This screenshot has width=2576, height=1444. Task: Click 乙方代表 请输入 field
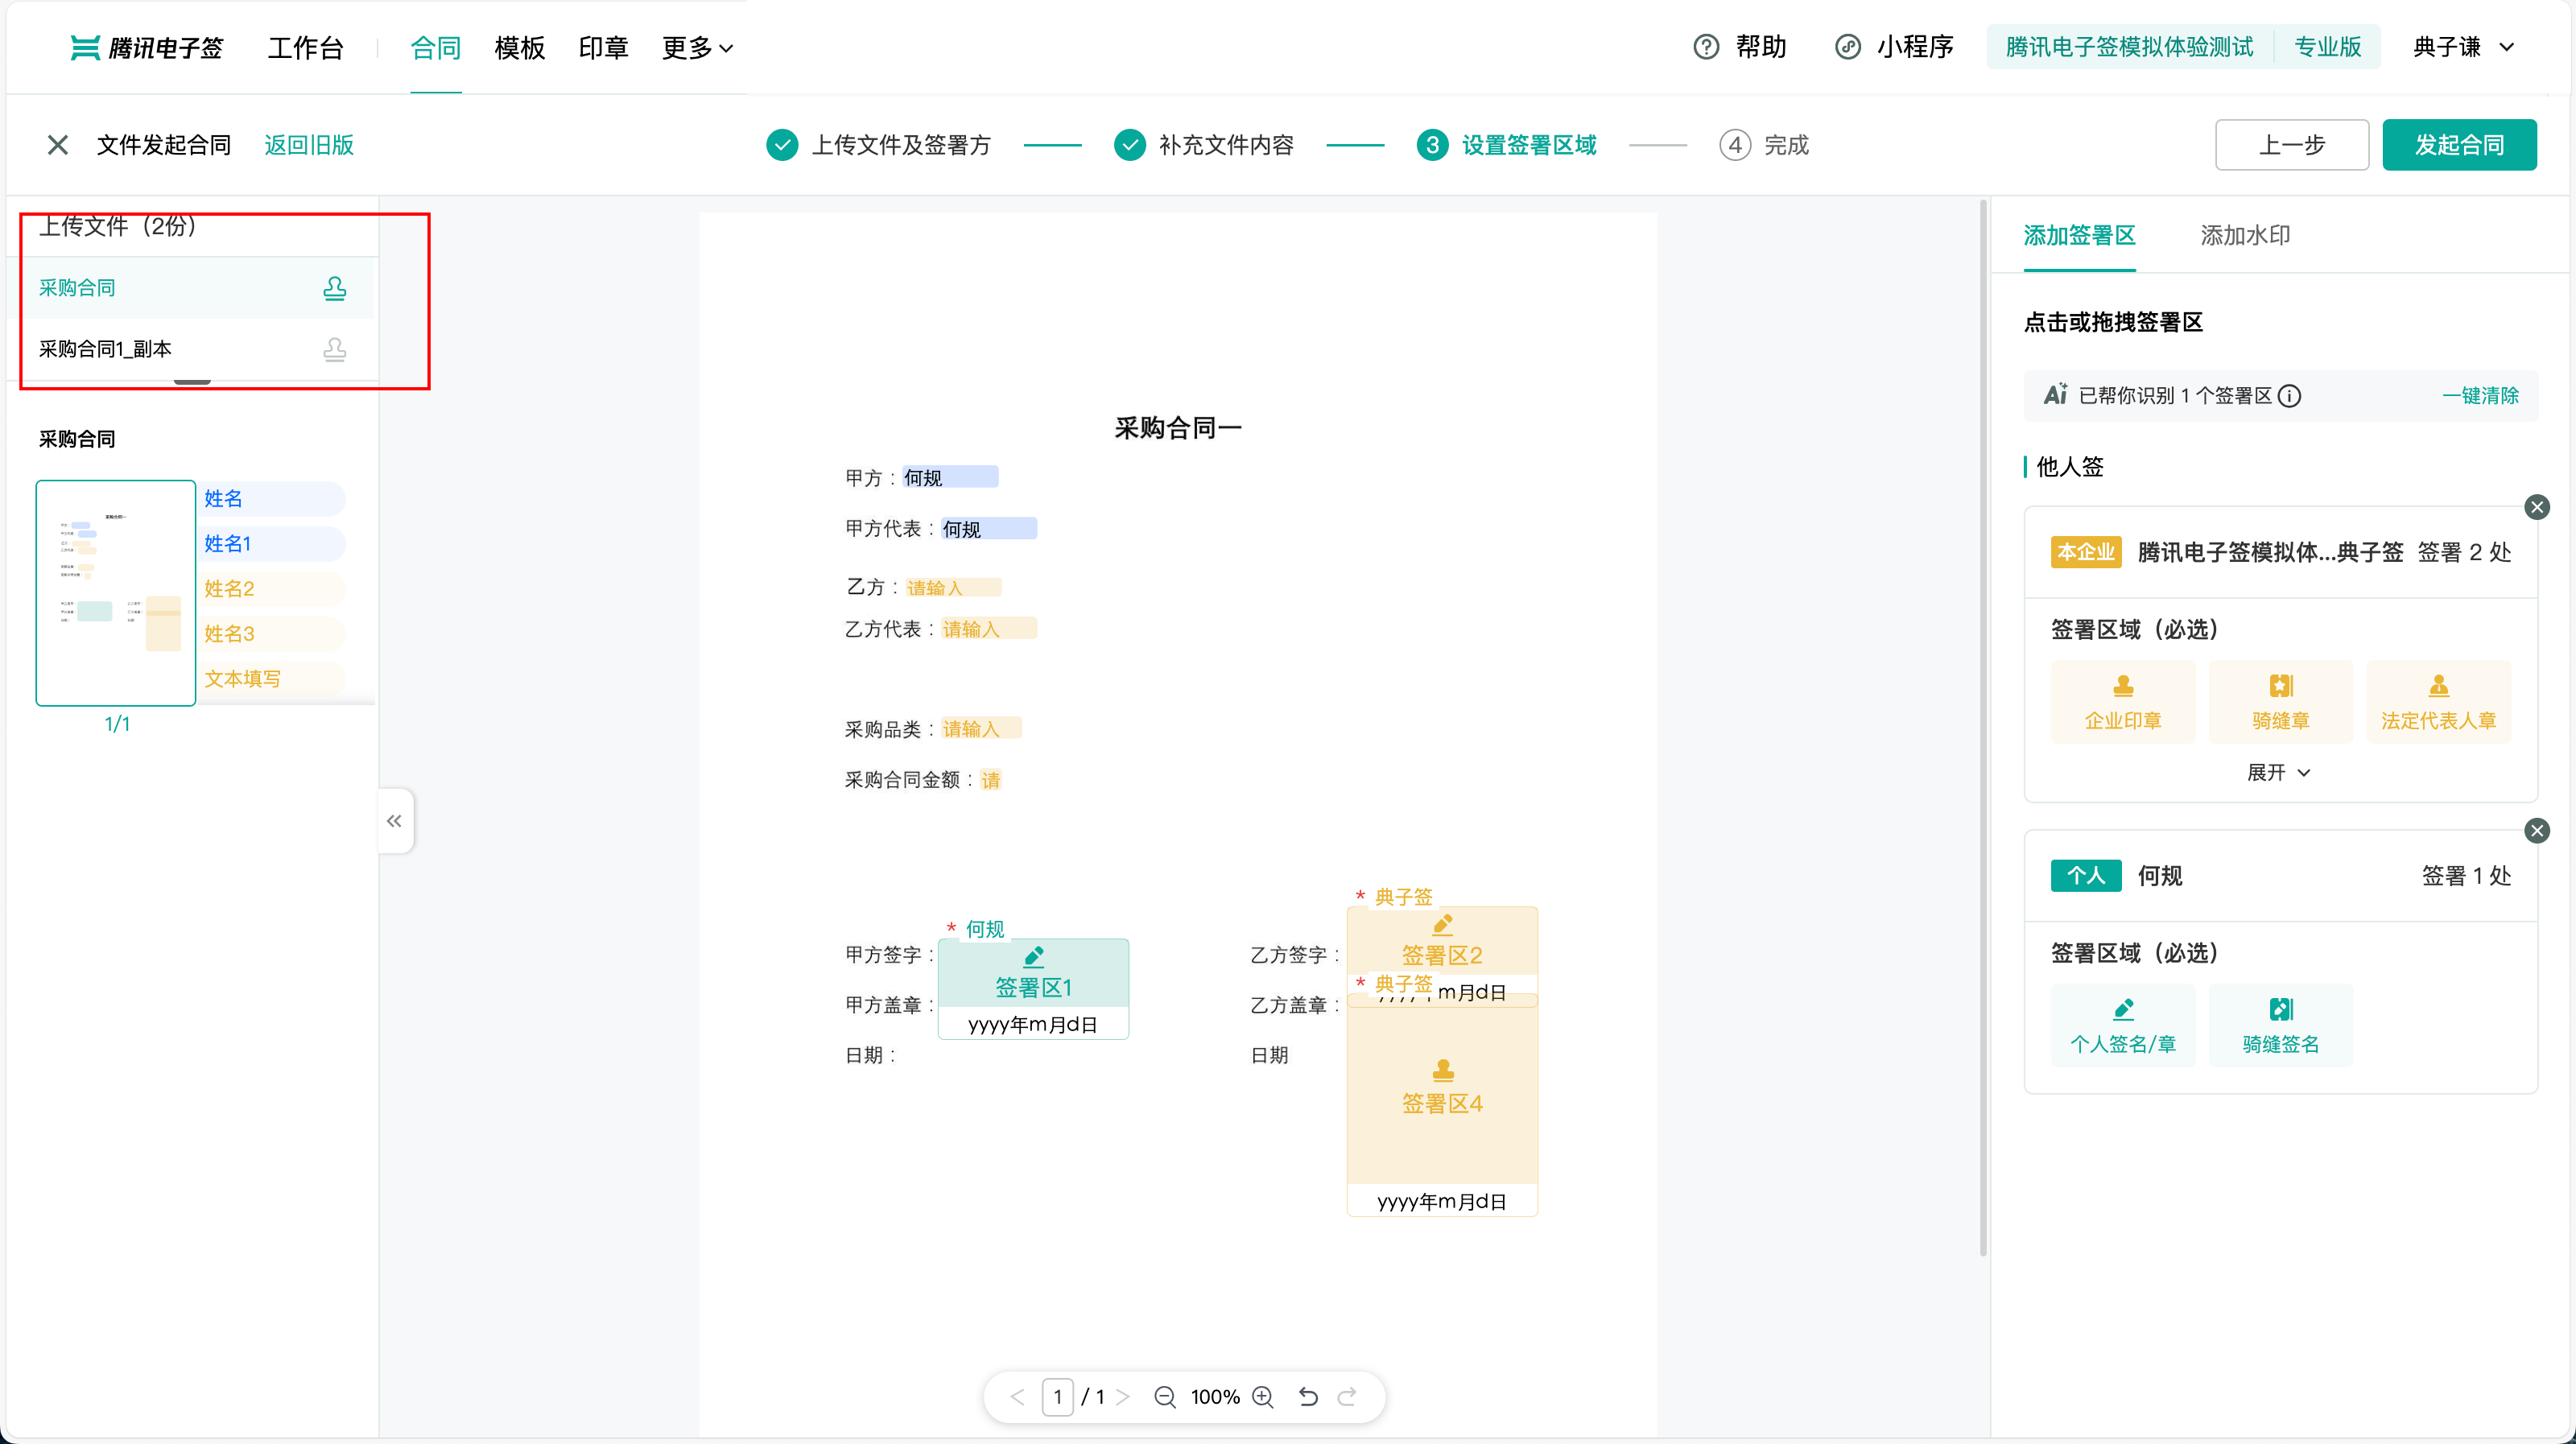pyautogui.click(x=989, y=628)
